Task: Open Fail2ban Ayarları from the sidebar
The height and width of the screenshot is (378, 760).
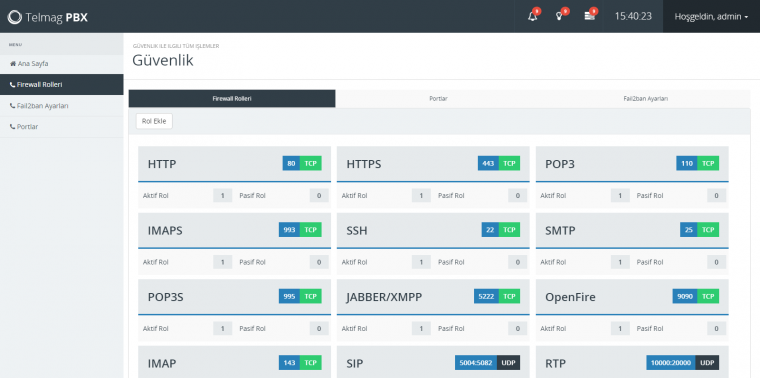Action: click(x=62, y=106)
